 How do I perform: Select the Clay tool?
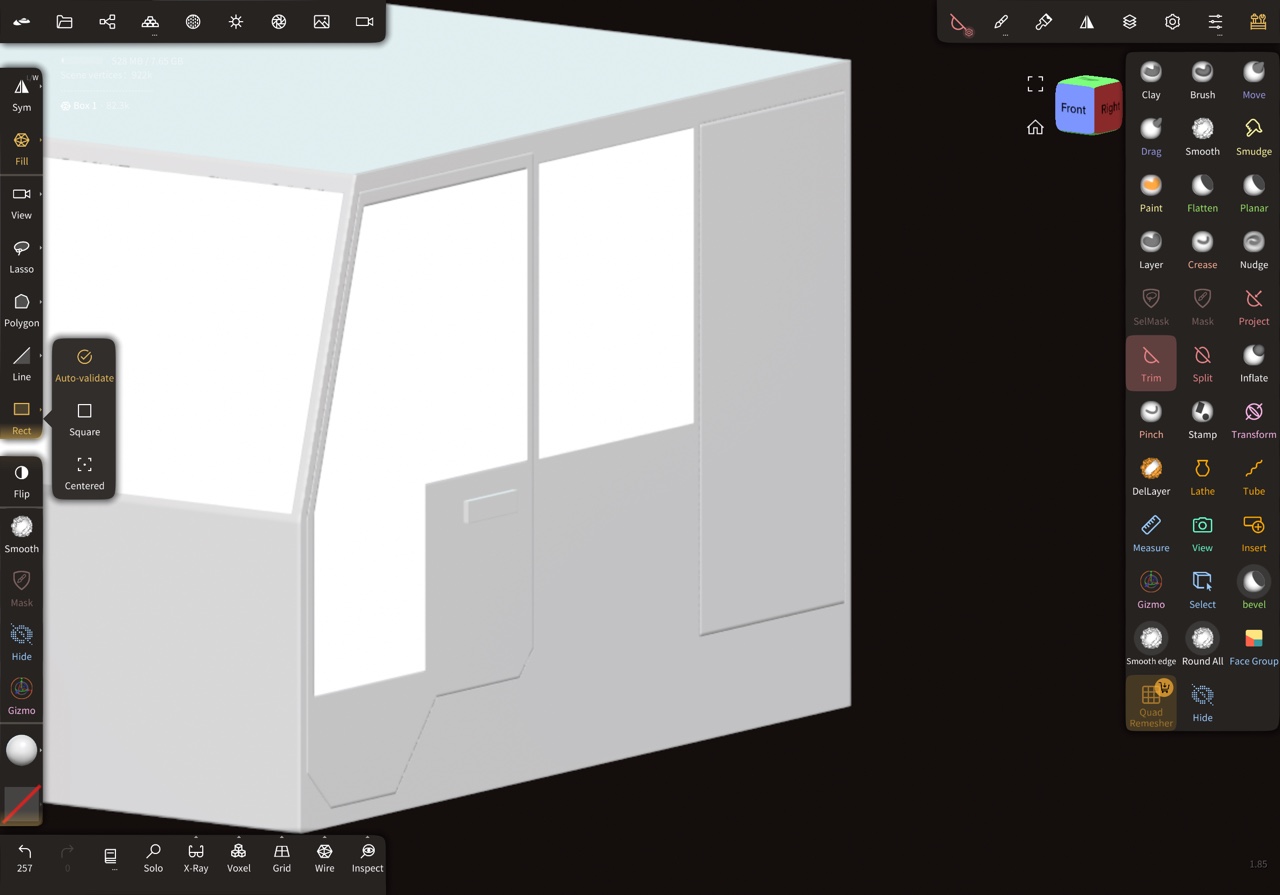1151,80
